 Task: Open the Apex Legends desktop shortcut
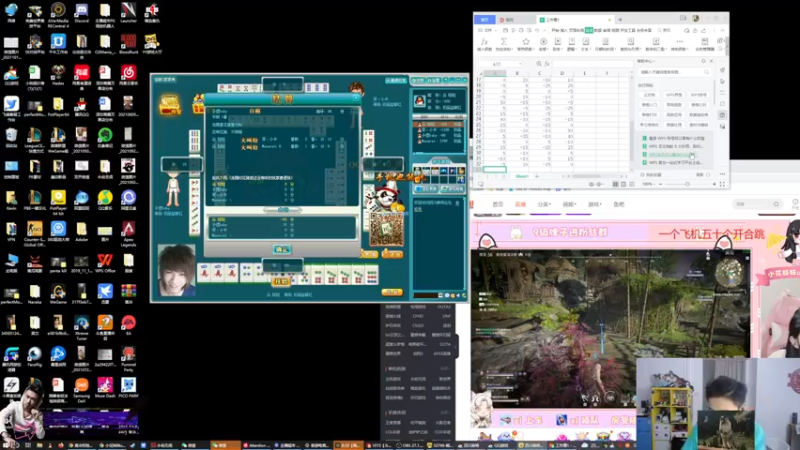(x=129, y=233)
